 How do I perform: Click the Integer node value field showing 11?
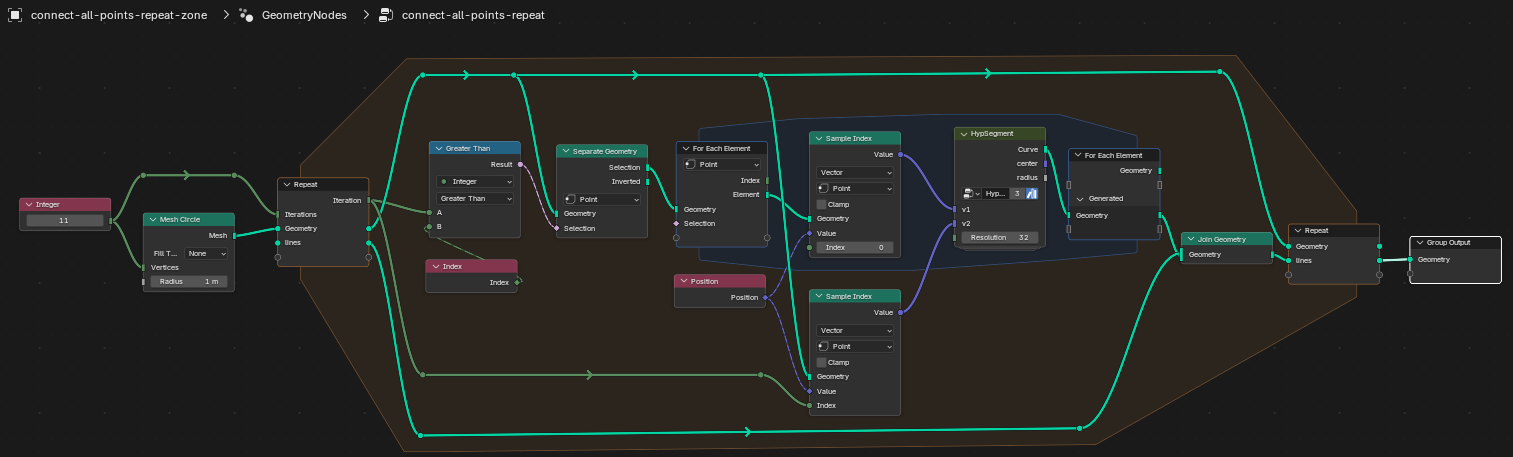click(65, 220)
